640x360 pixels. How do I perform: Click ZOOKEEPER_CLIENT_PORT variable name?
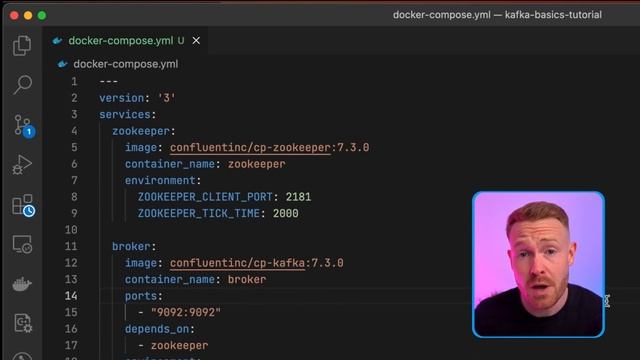205,197
